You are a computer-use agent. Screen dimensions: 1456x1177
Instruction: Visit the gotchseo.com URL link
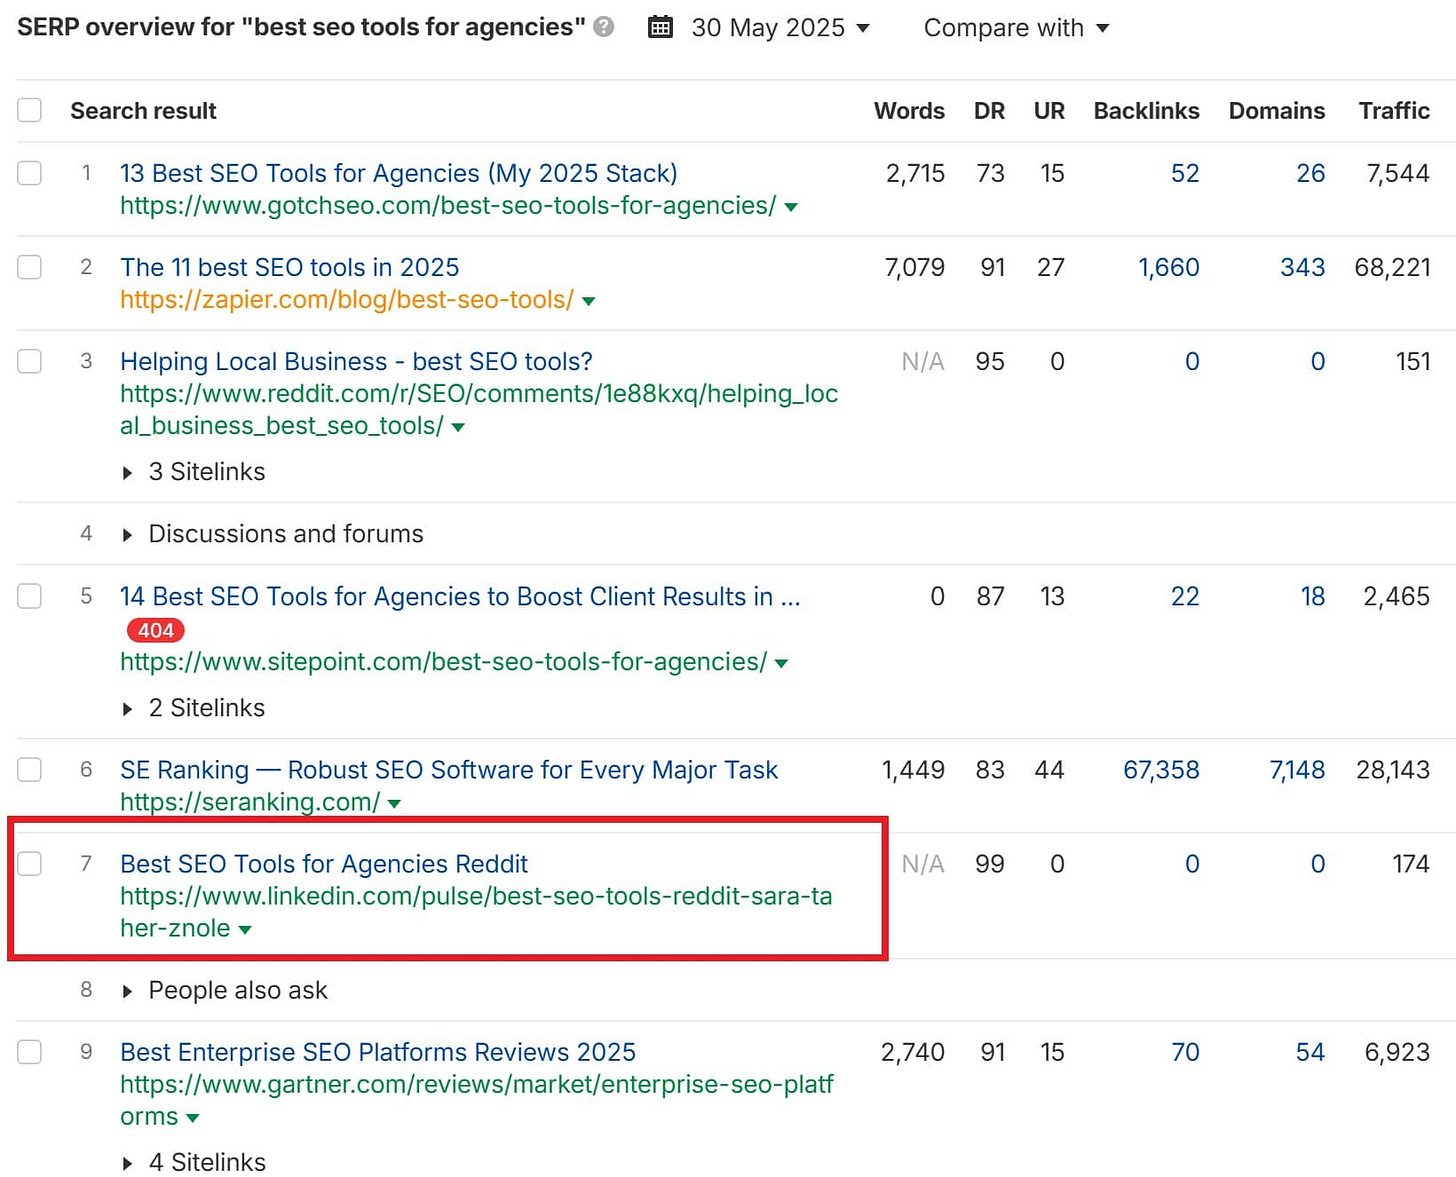point(448,205)
